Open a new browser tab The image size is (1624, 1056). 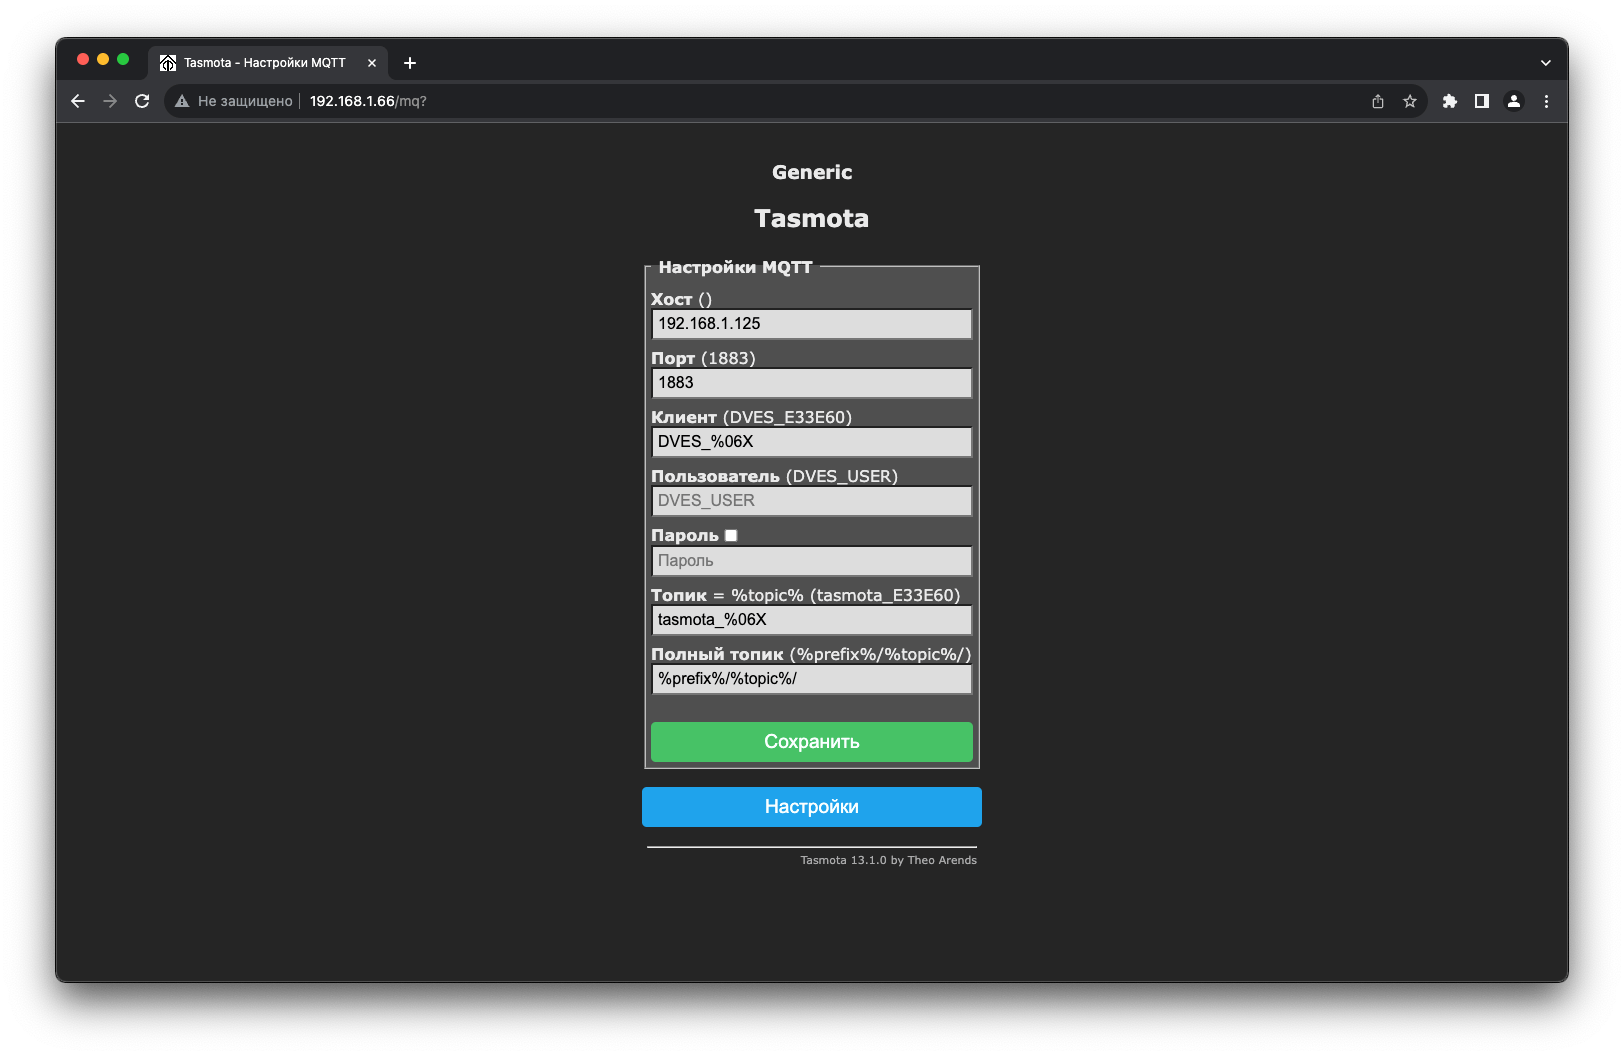[x=410, y=63]
